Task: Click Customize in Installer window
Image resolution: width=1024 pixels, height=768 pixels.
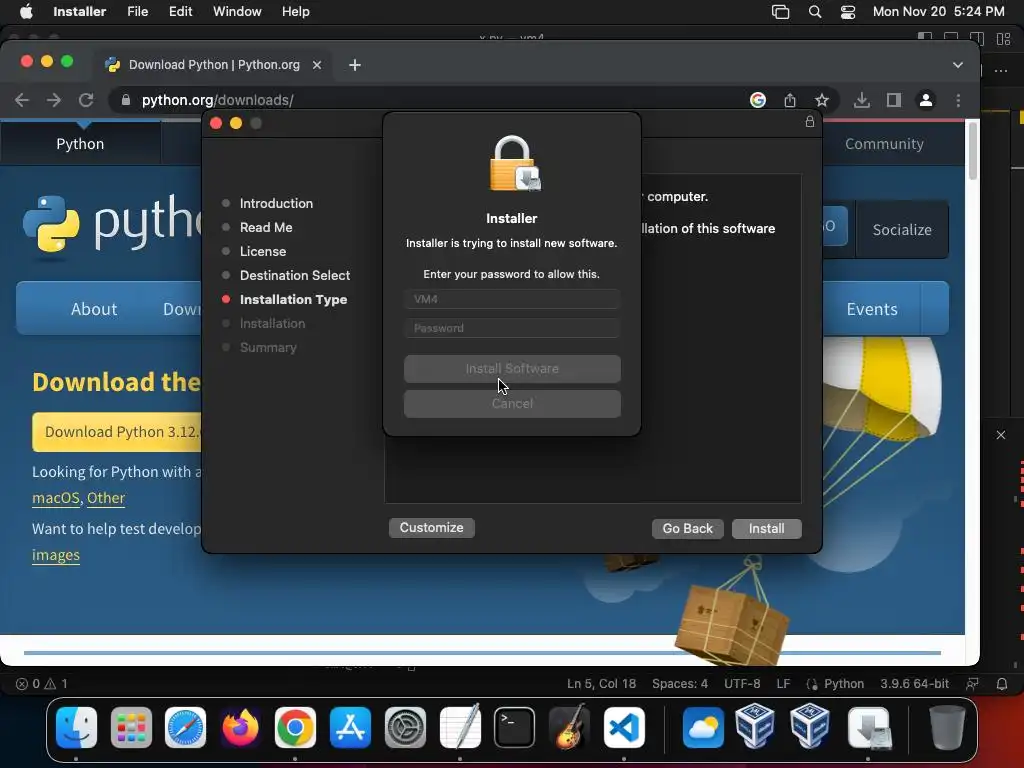Action: (x=432, y=528)
